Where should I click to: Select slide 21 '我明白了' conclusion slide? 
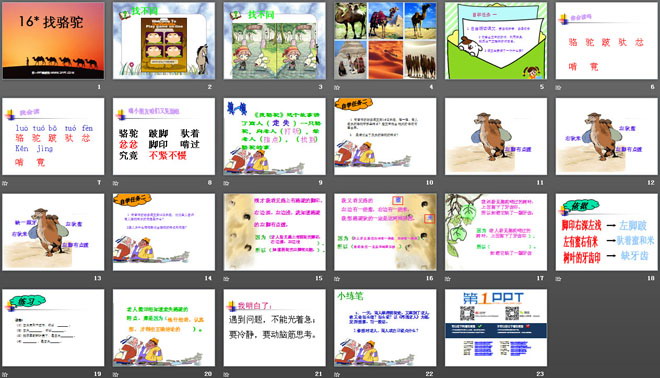pyautogui.click(x=274, y=327)
